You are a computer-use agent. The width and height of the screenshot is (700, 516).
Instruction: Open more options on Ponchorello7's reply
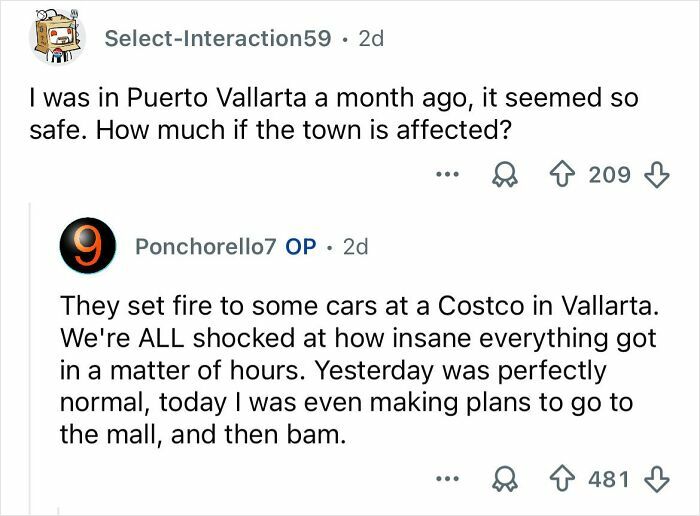click(447, 479)
